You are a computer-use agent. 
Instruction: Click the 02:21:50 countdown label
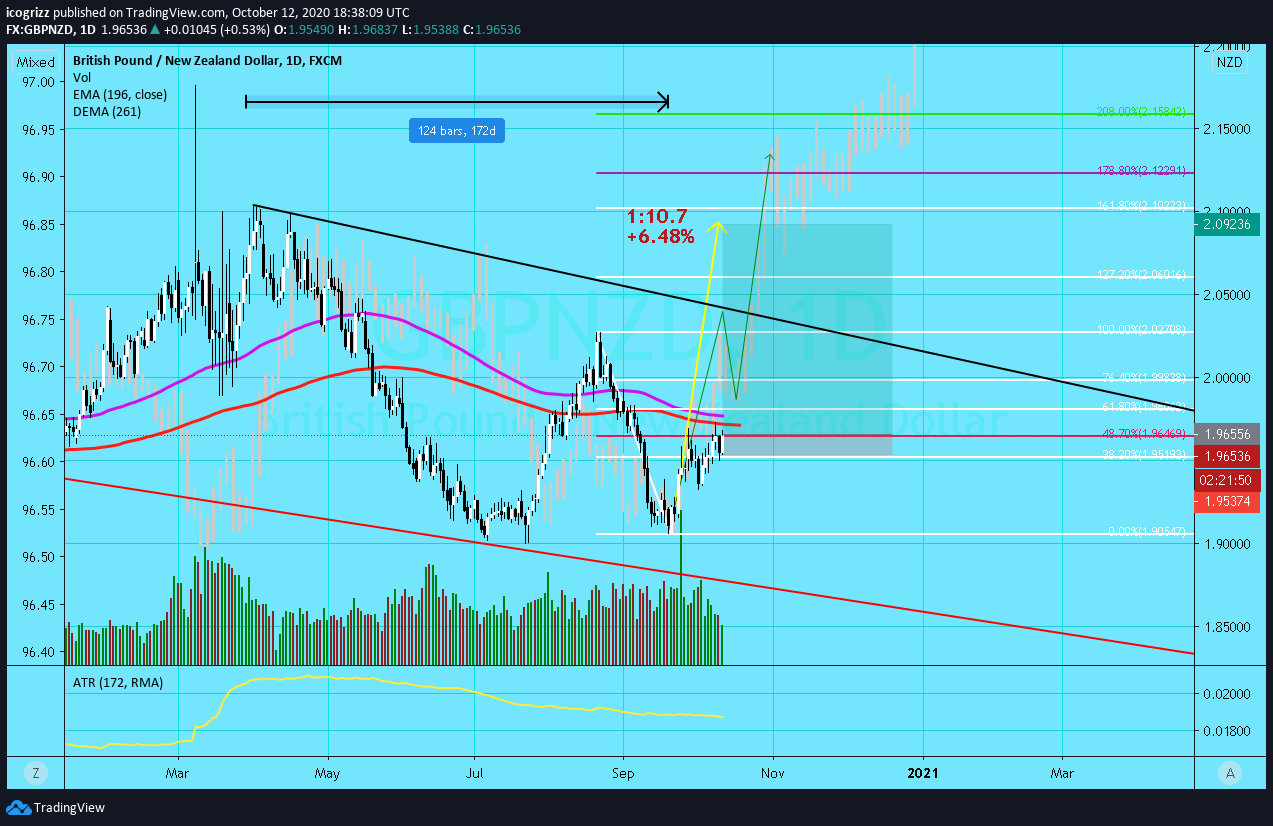pos(1226,480)
